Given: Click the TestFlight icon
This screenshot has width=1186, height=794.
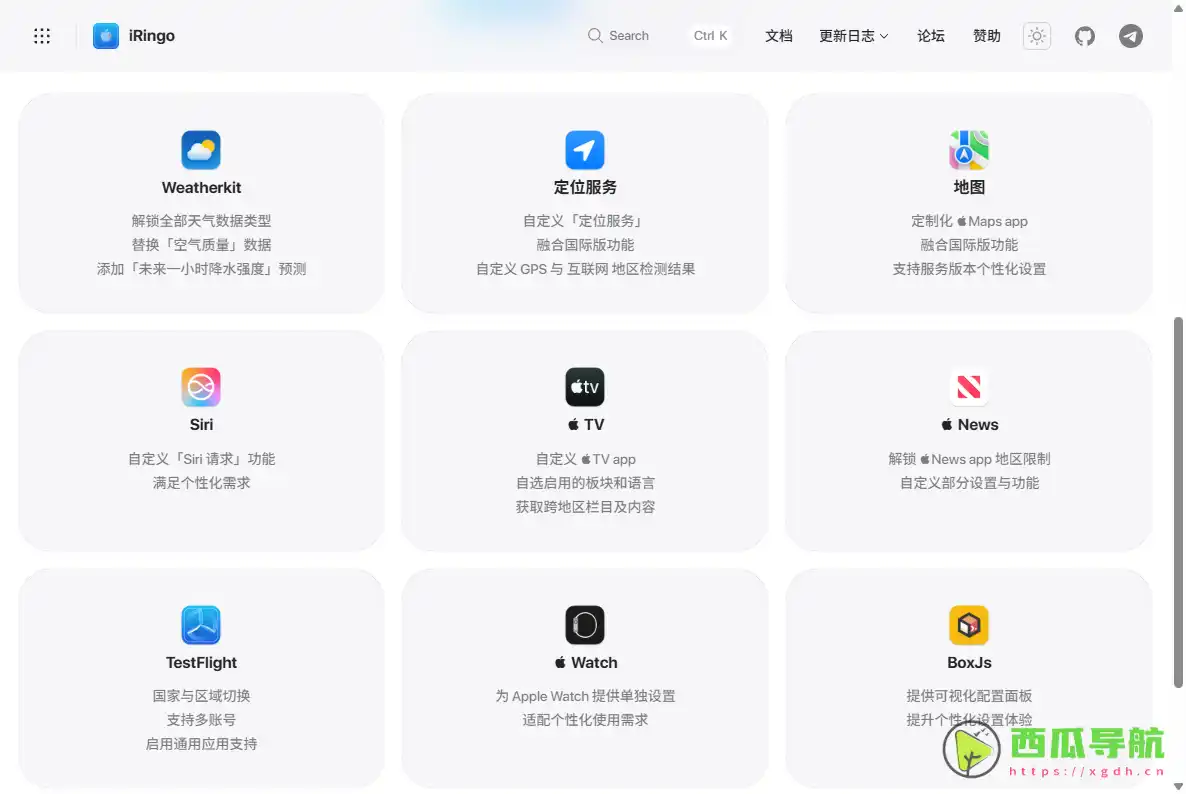Looking at the screenshot, I should point(201,625).
